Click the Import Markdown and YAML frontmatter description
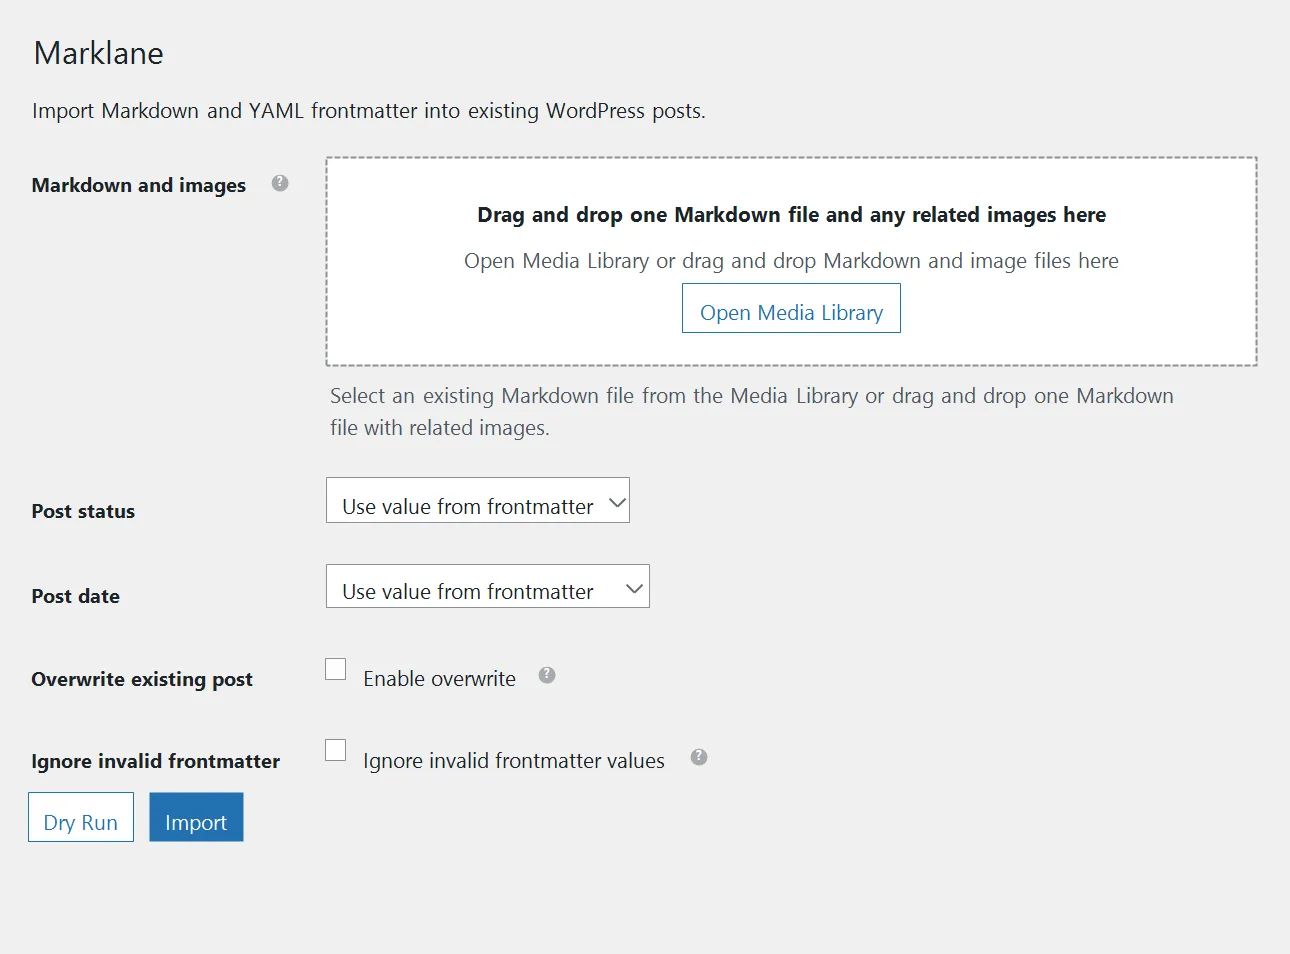The width and height of the screenshot is (1290, 954). point(369,111)
